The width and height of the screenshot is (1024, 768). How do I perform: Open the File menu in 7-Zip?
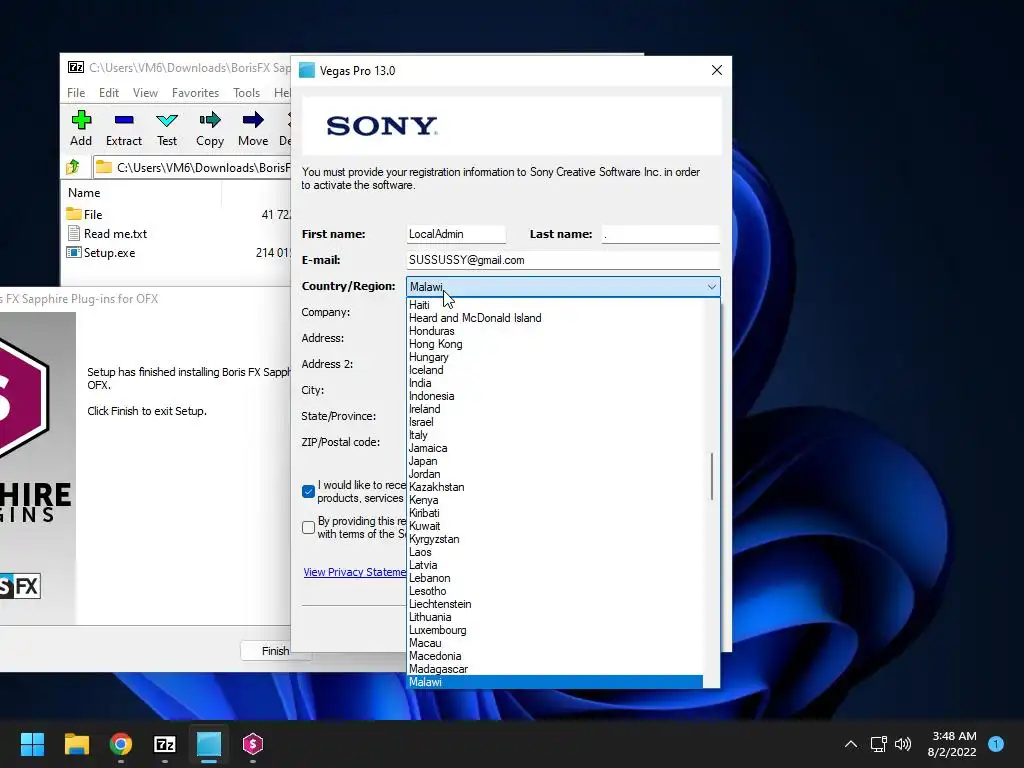76,93
